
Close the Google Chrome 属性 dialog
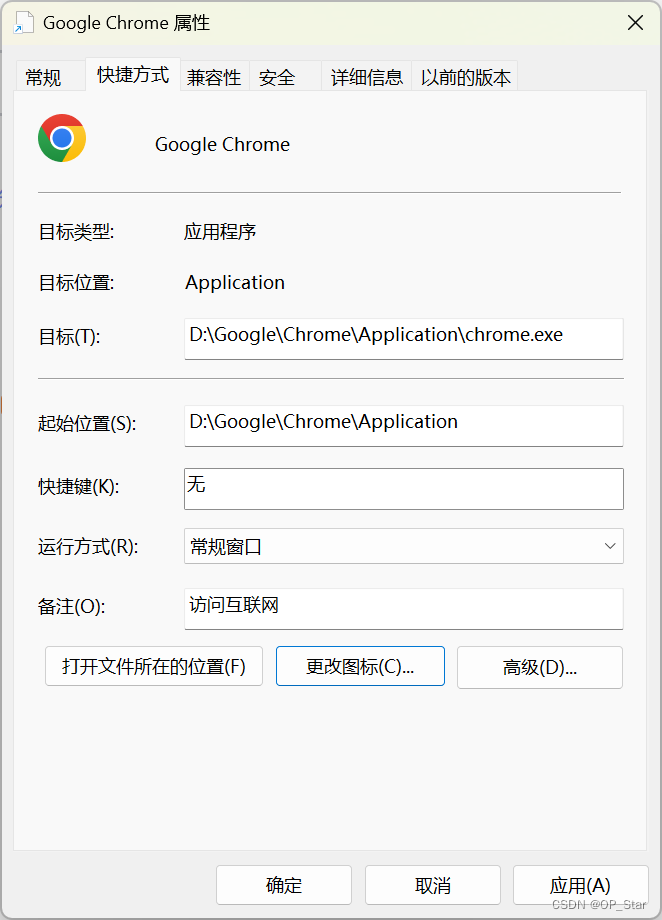pos(635,23)
